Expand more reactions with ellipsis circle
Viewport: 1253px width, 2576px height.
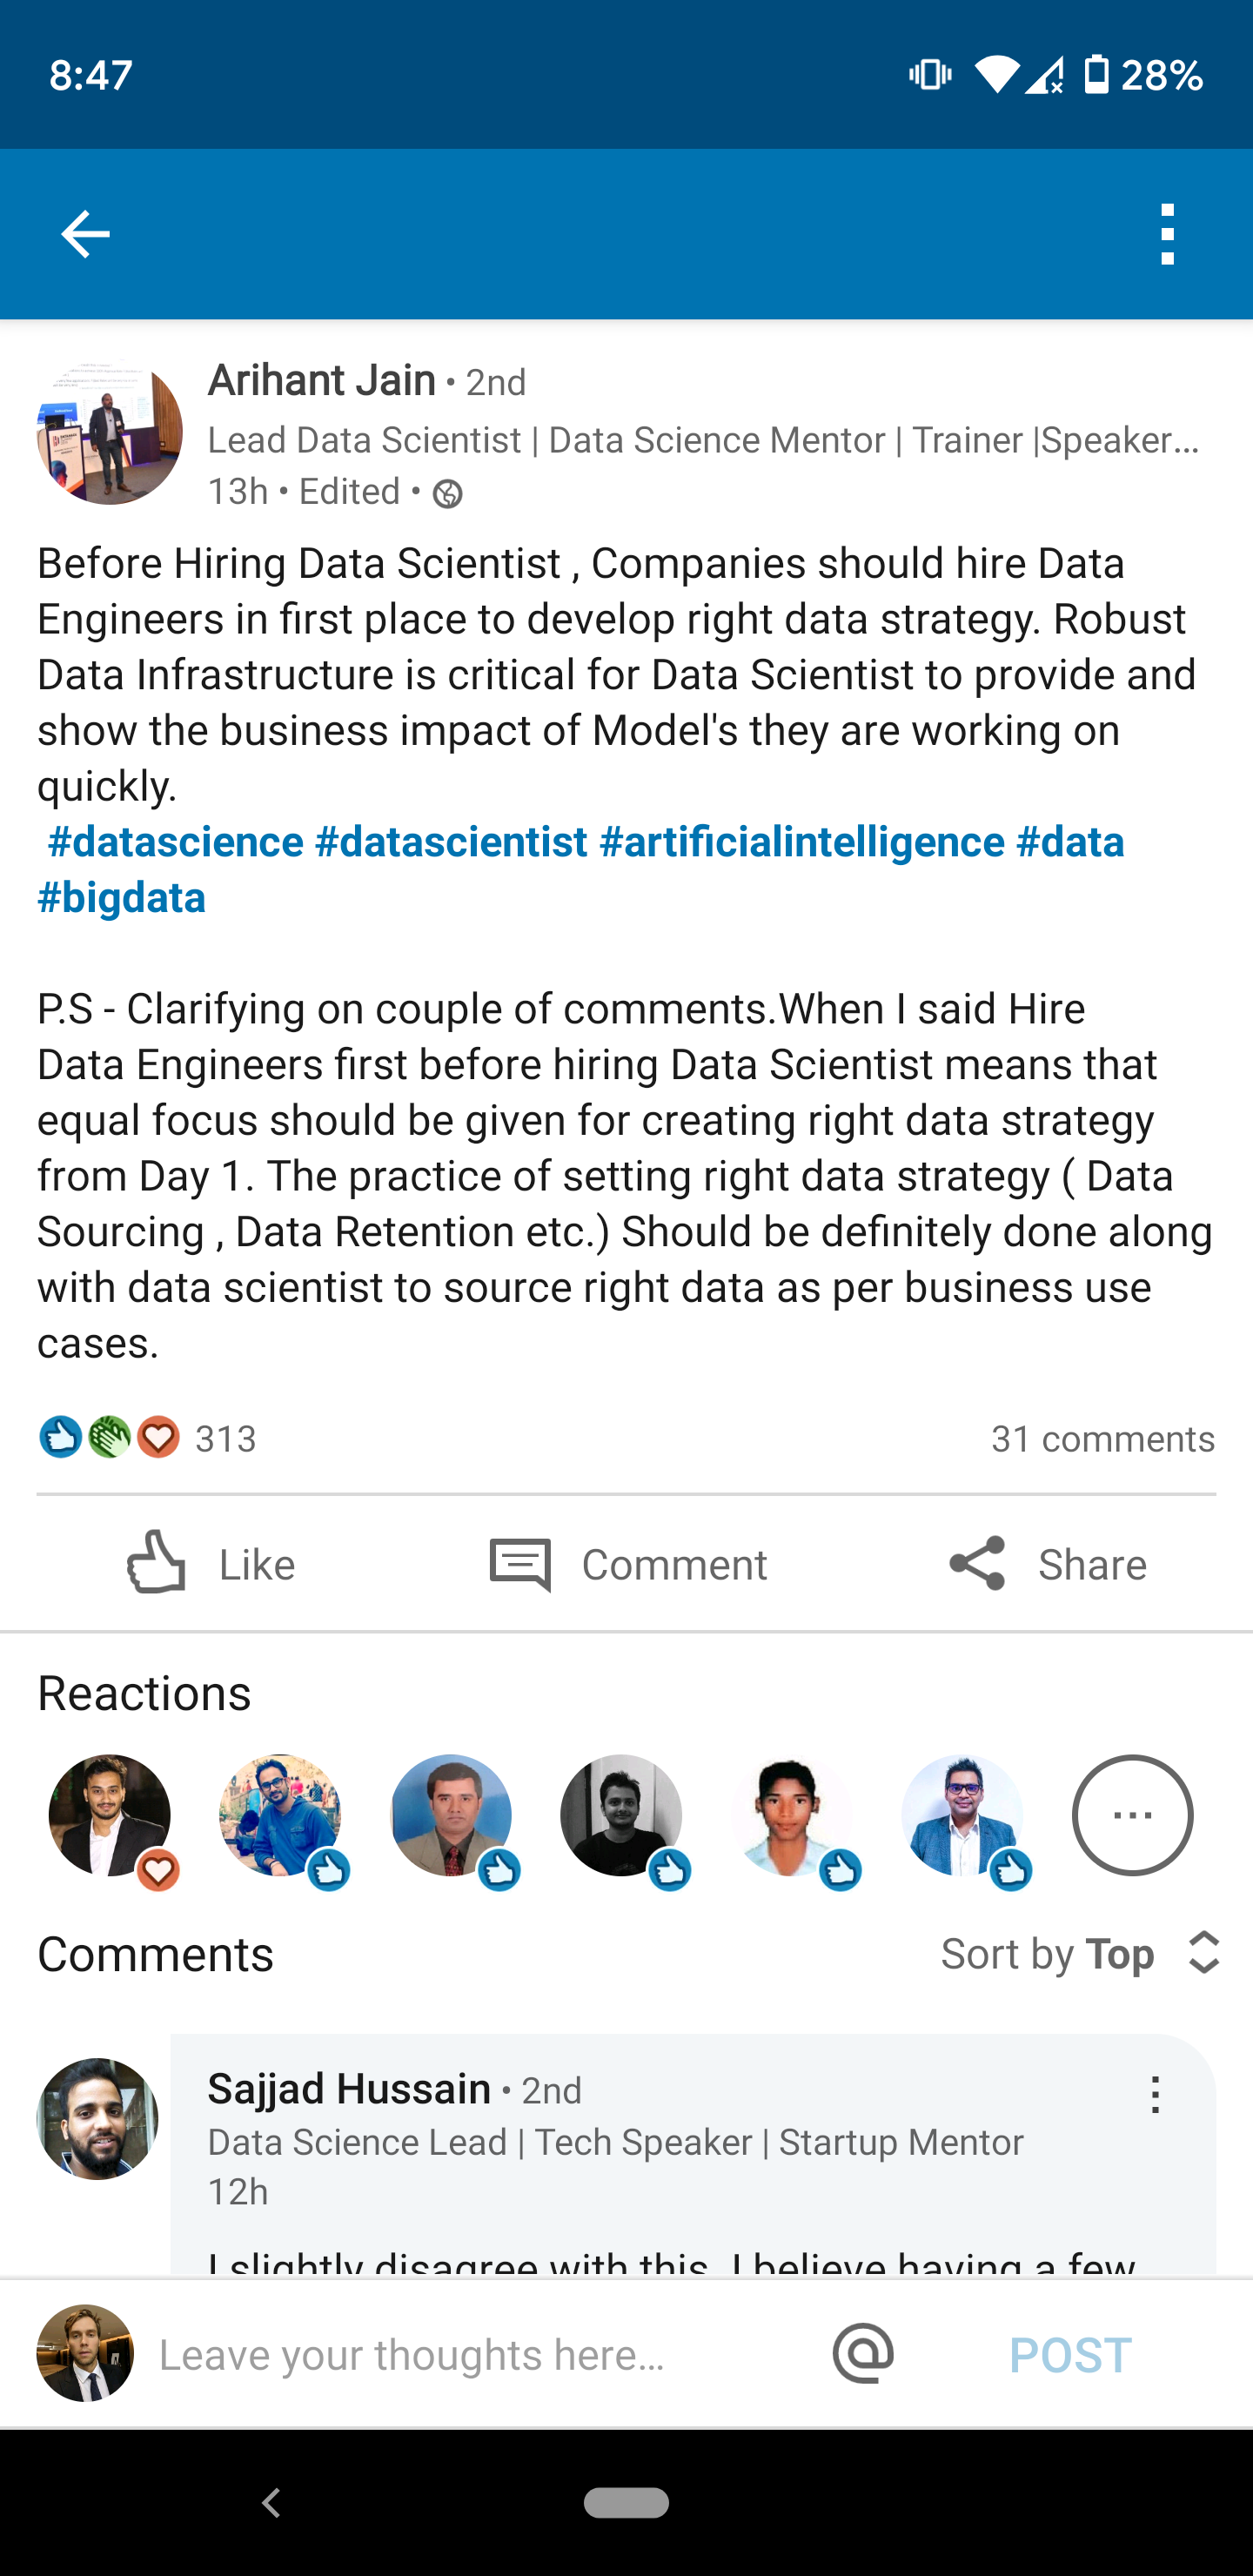(1132, 1815)
